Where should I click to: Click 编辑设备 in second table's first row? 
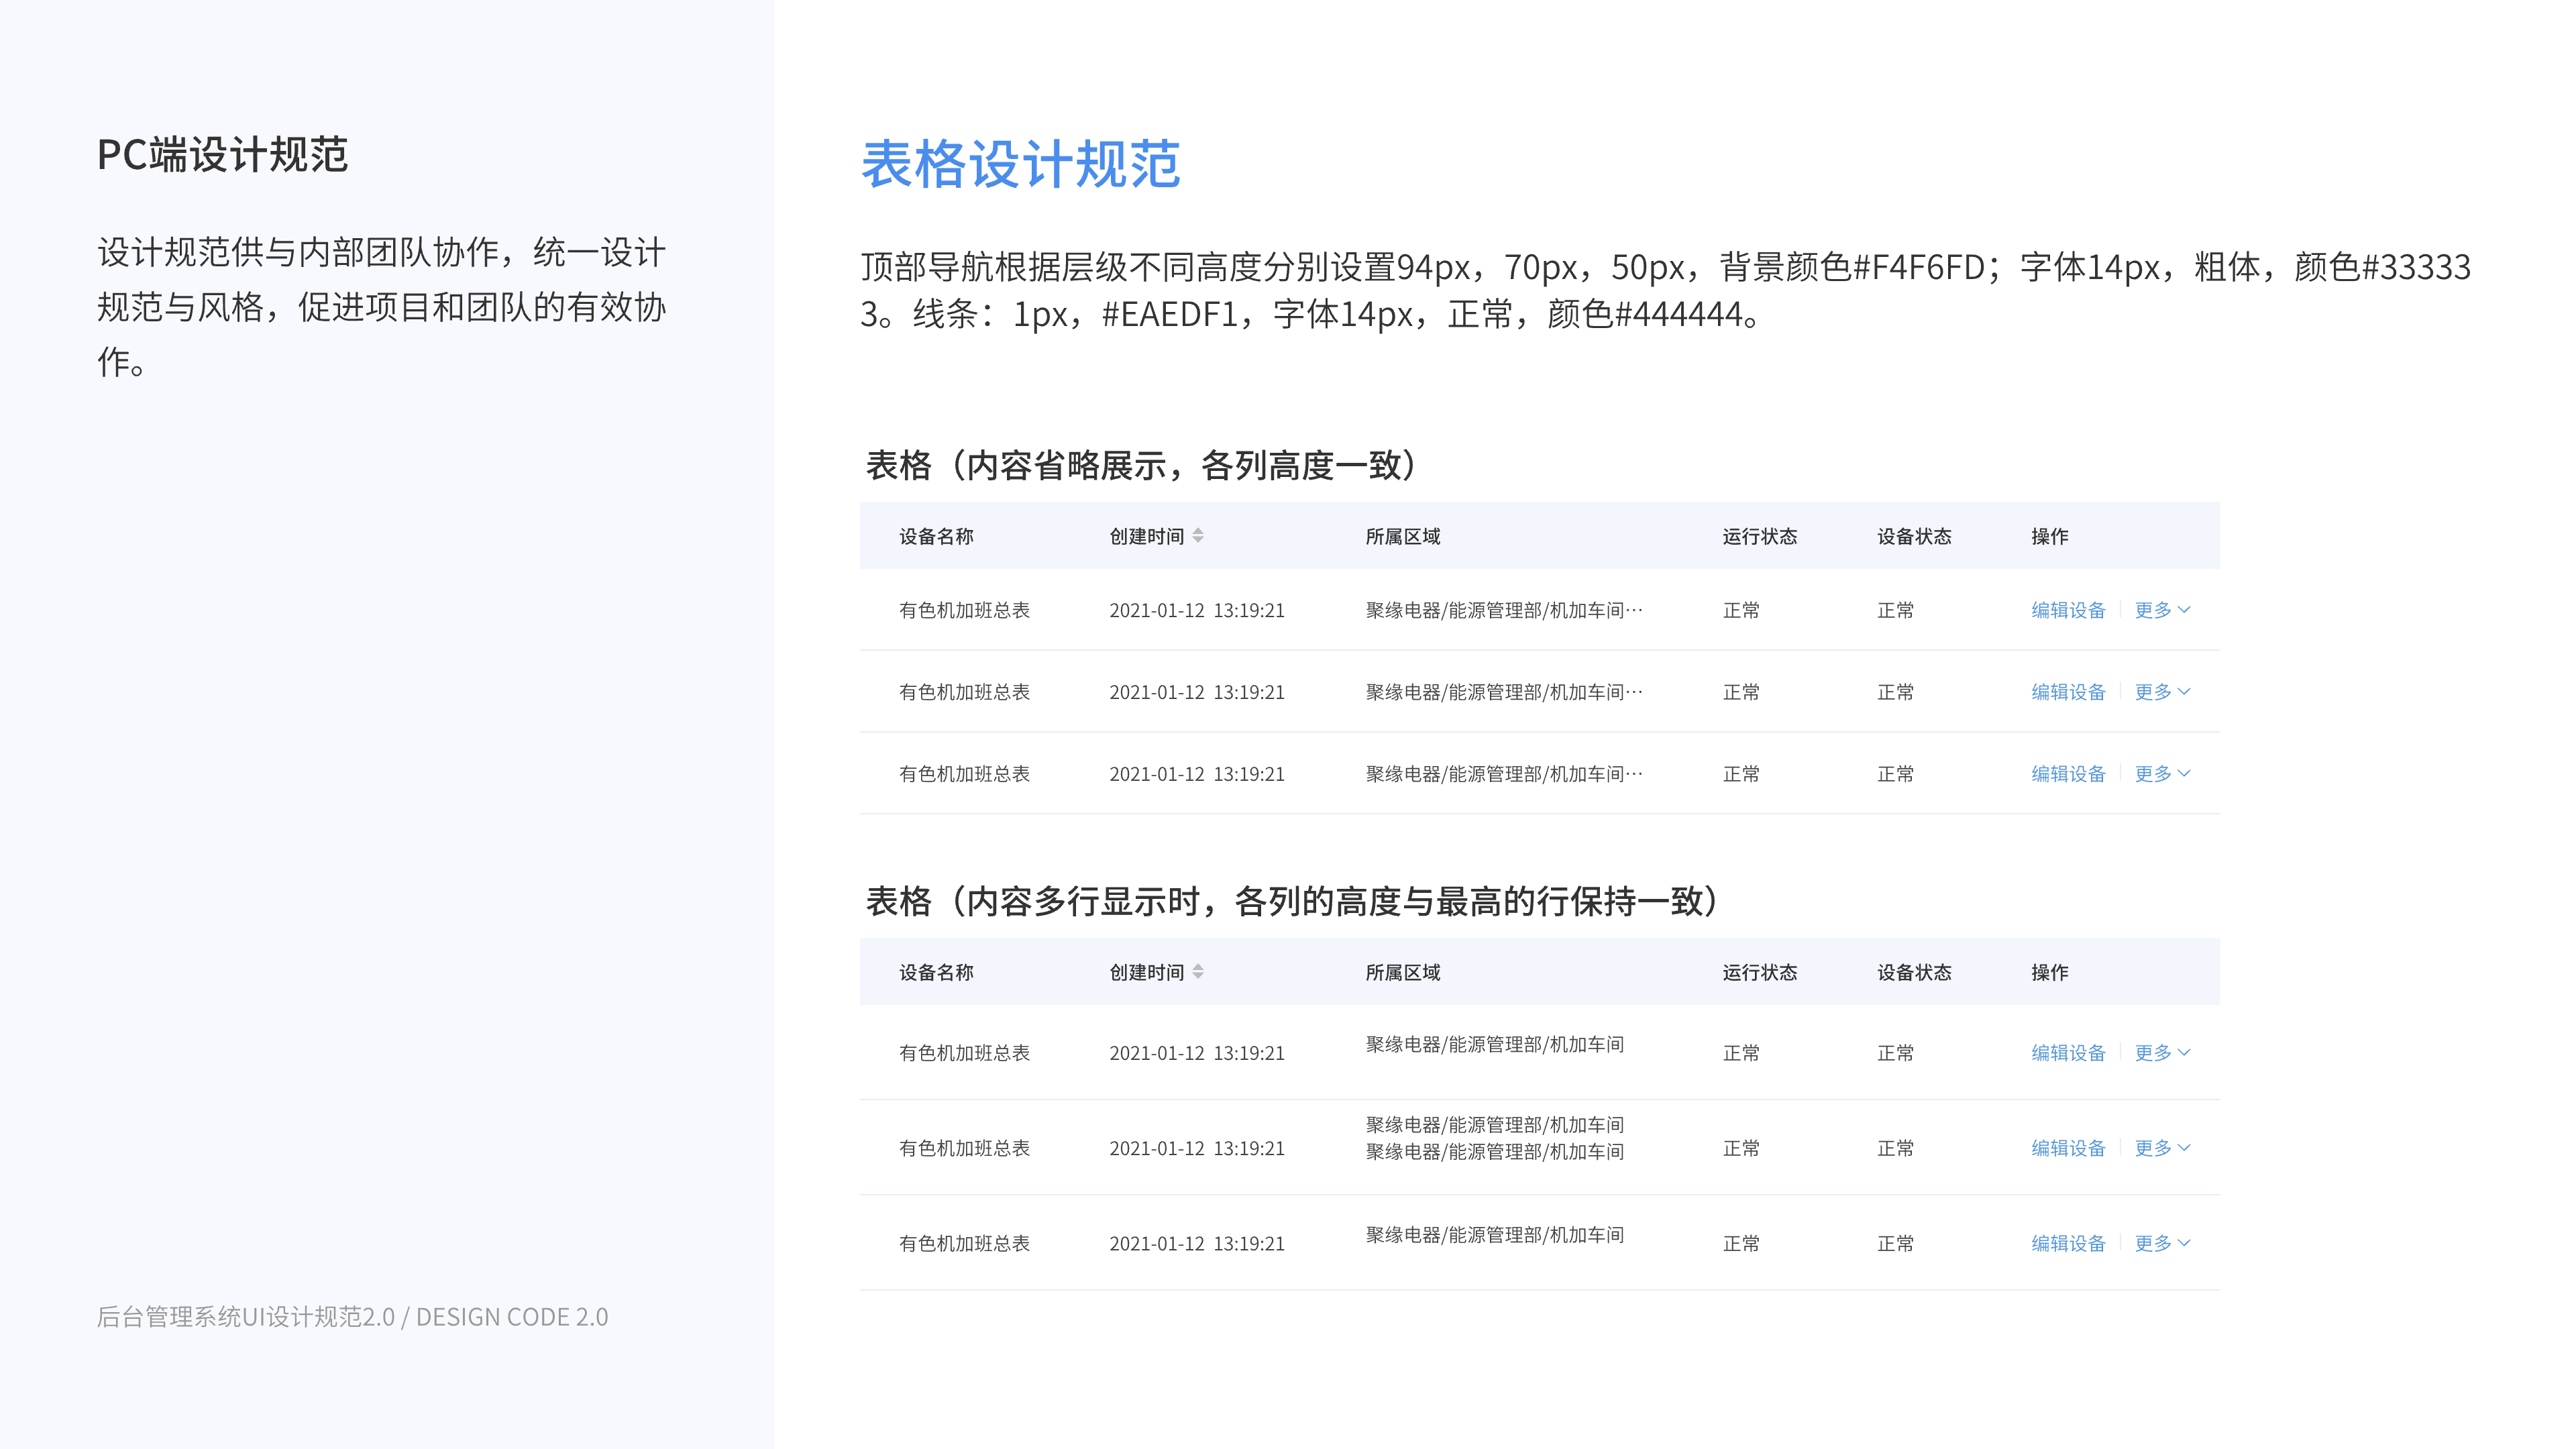2068,1053
